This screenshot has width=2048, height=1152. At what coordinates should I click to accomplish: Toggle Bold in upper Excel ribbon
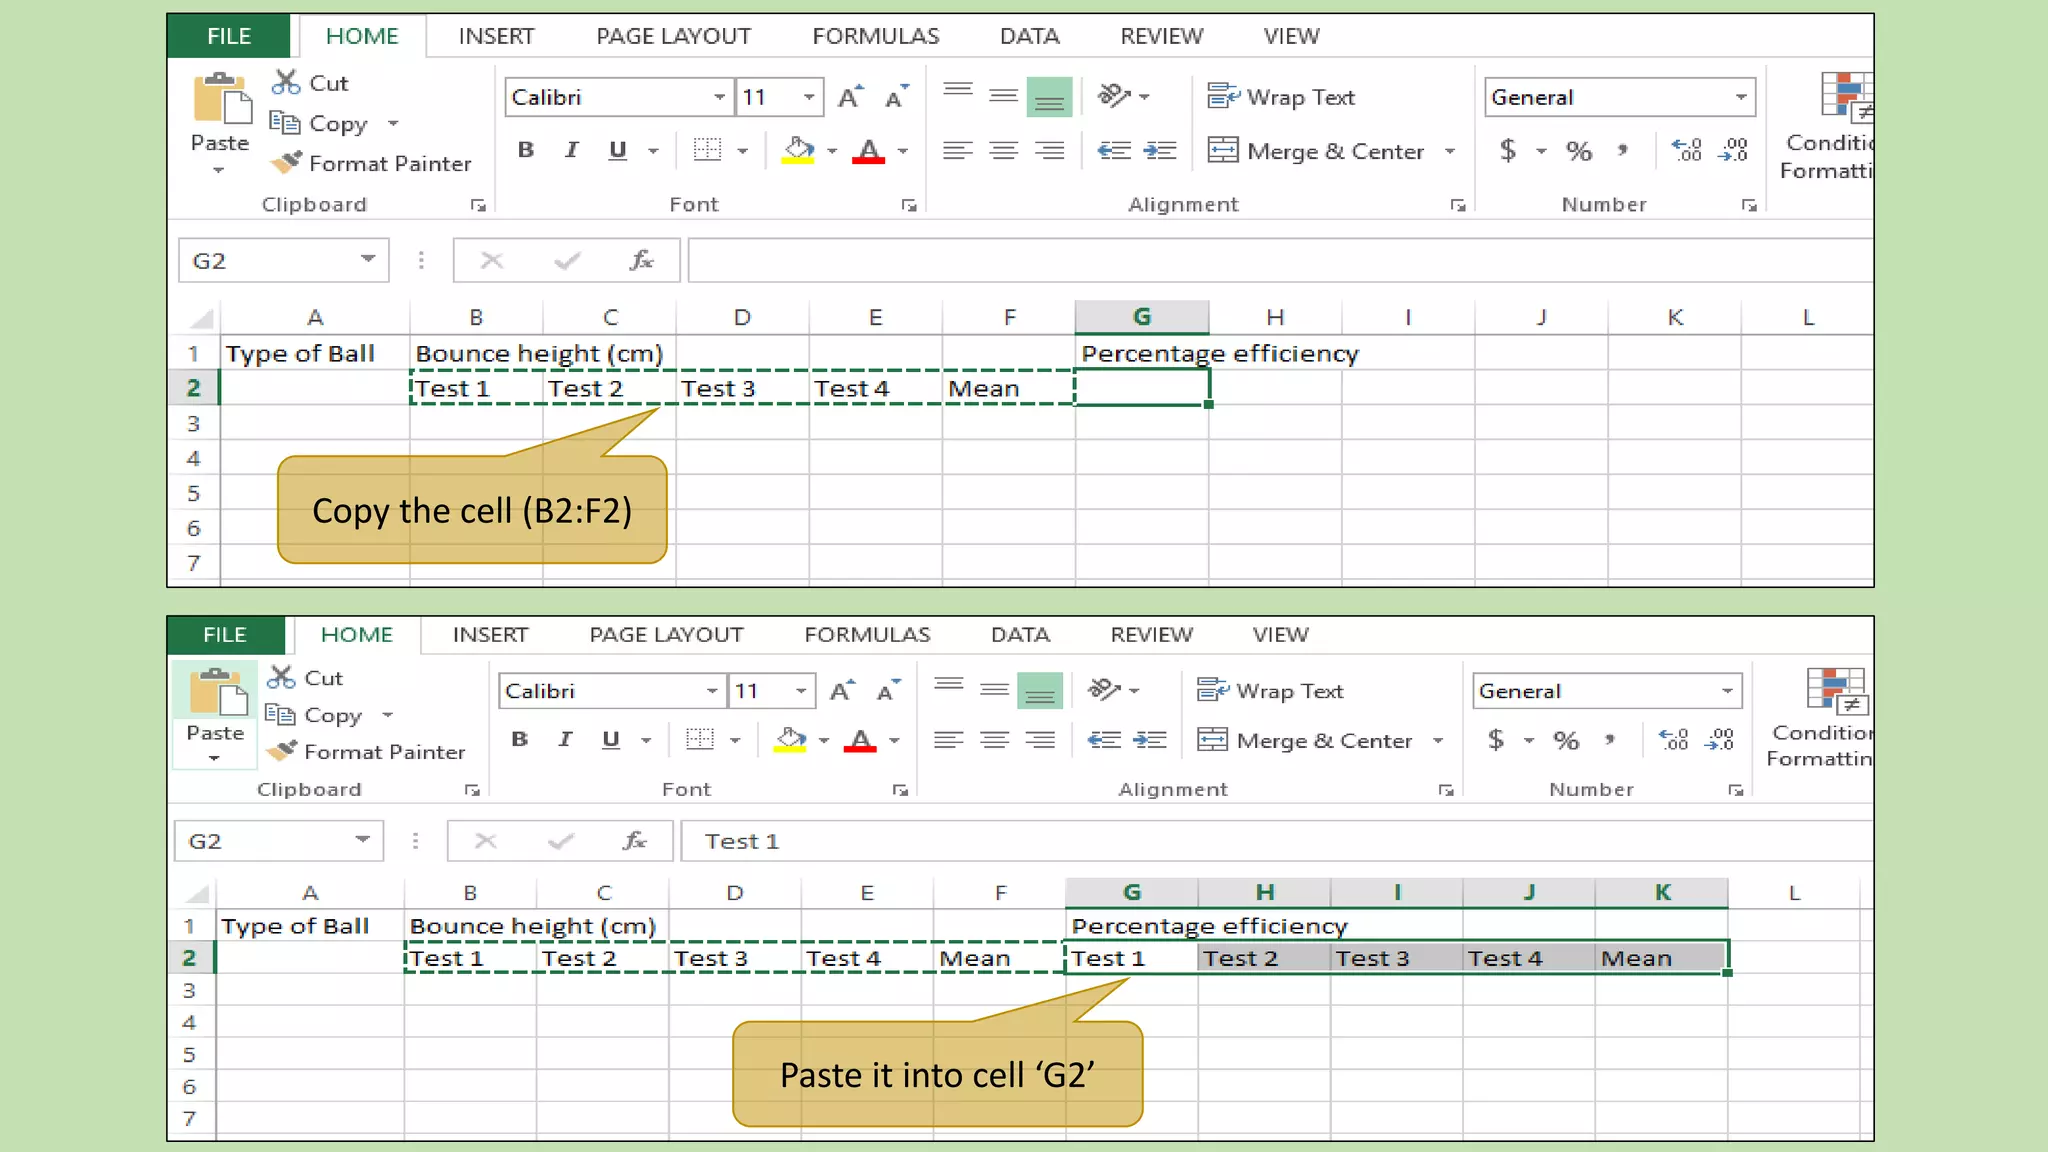525,151
